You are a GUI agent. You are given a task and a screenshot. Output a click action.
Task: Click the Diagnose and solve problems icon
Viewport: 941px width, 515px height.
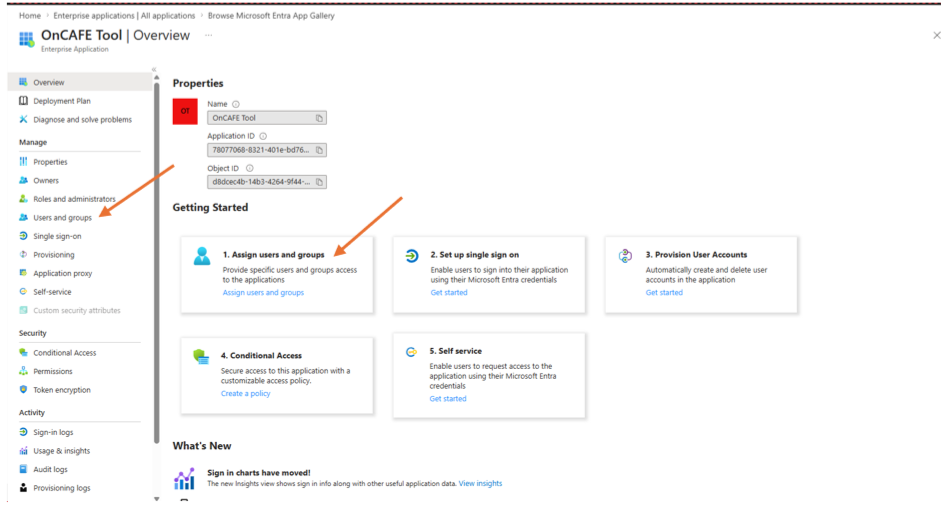[23, 119]
